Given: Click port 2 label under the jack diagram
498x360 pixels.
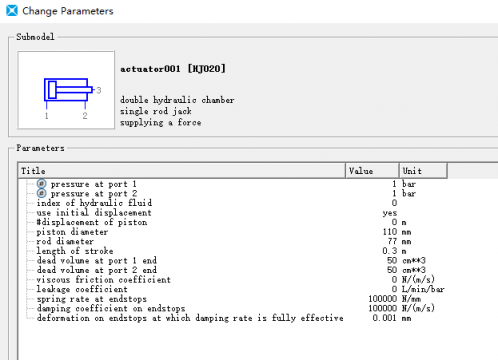Looking at the screenshot, I should point(85,116).
